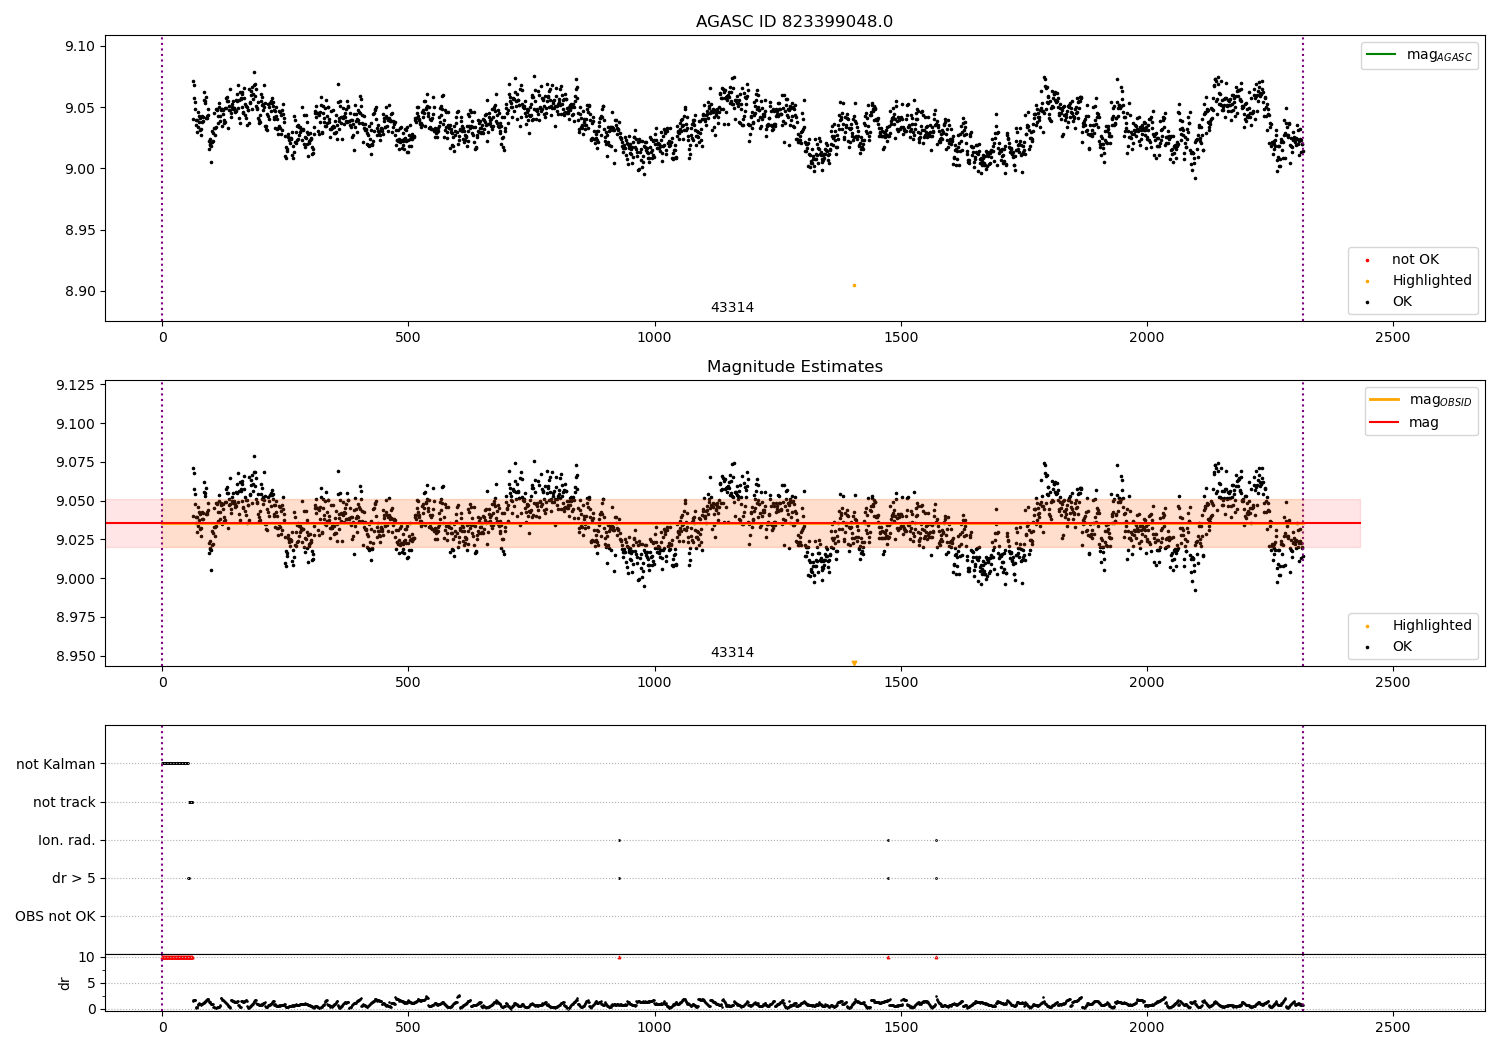This screenshot has height=1050, width=1500.
Task: Click the 'AGASC ID 823399048.0' plot title
Action: point(794,22)
